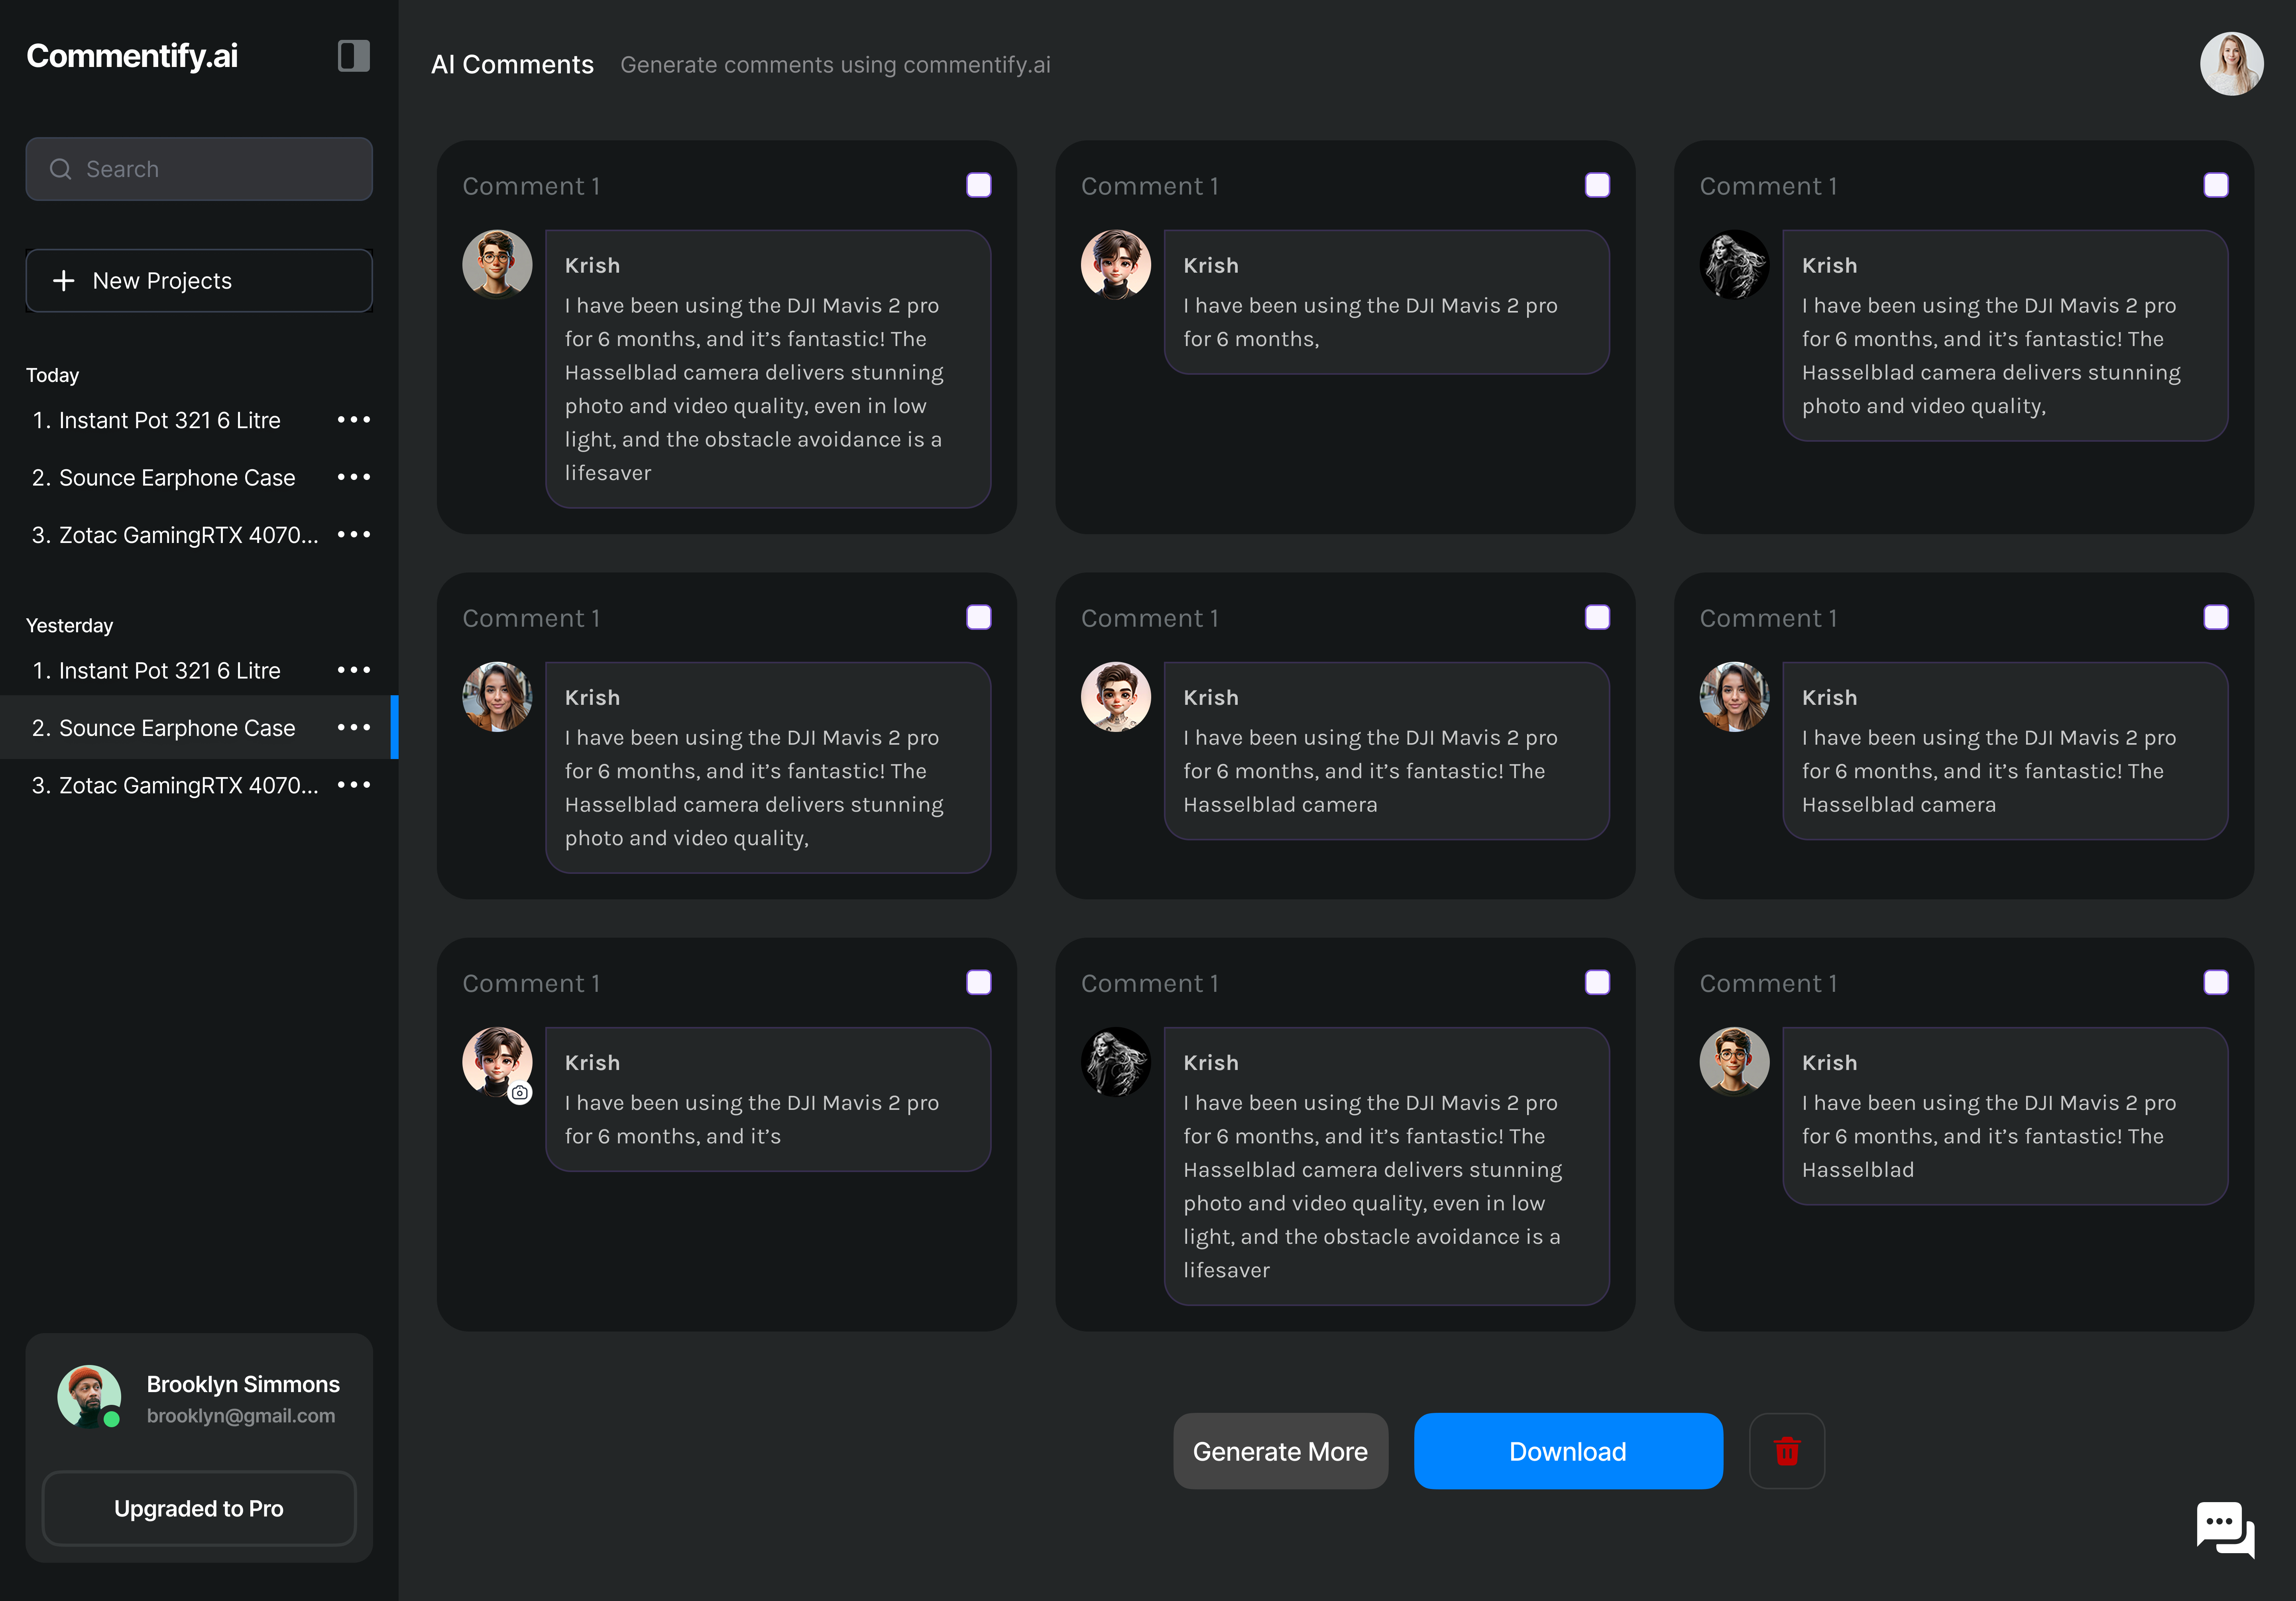The image size is (2296, 1601).
Task: Tick checkbox on glasses-avatar card ending 'lifesaver'
Action: tap(979, 185)
